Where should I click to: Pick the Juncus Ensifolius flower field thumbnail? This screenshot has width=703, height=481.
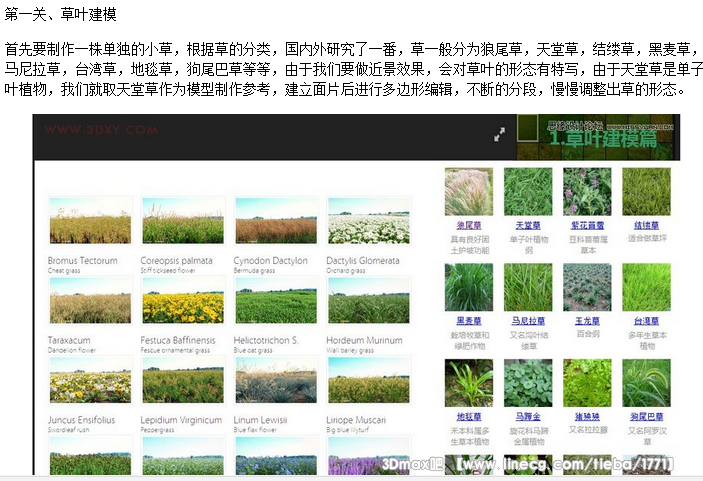pos(90,380)
